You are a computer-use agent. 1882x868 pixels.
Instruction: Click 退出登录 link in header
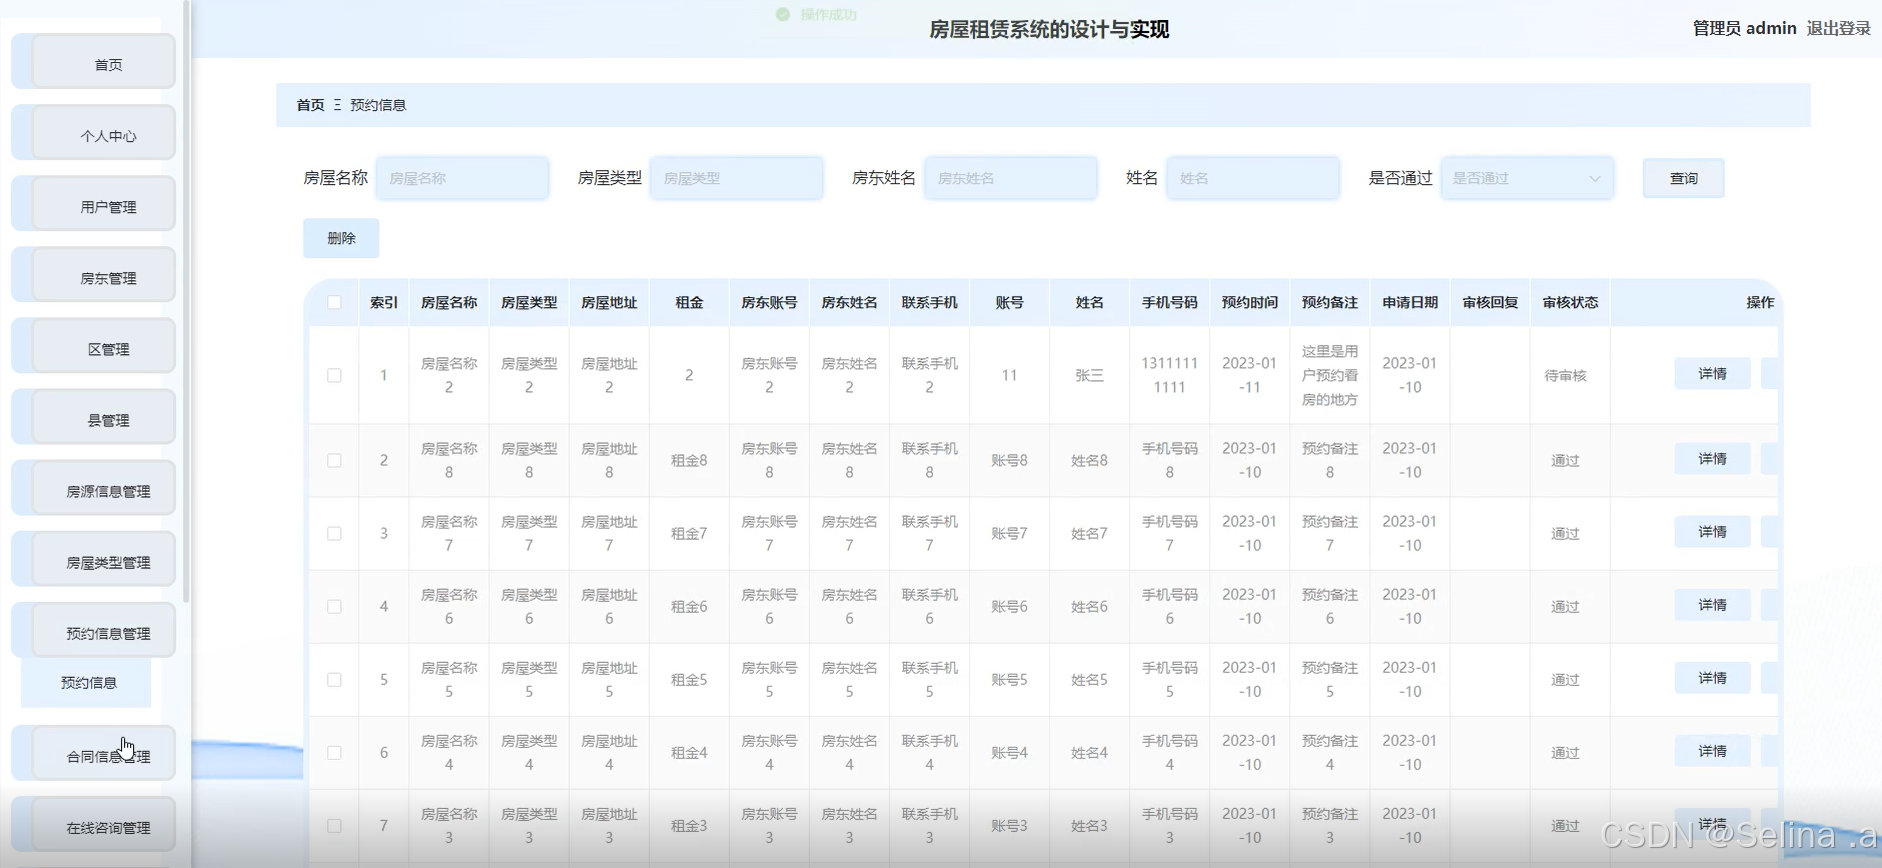pyautogui.click(x=1838, y=28)
